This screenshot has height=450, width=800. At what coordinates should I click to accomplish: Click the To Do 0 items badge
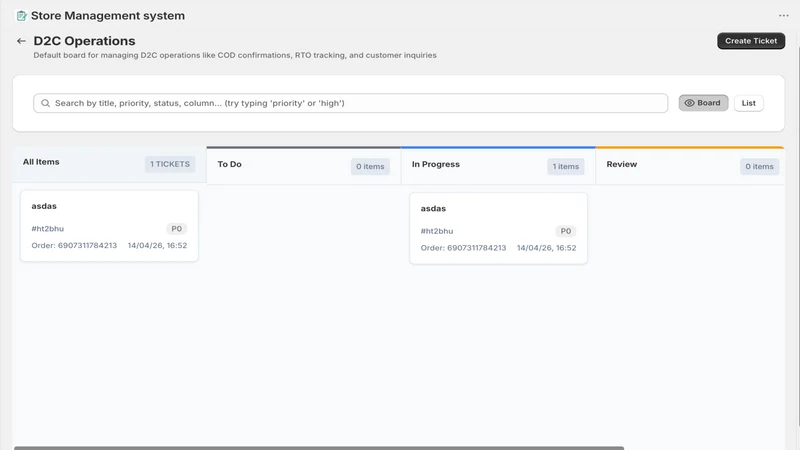coord(370,166)
